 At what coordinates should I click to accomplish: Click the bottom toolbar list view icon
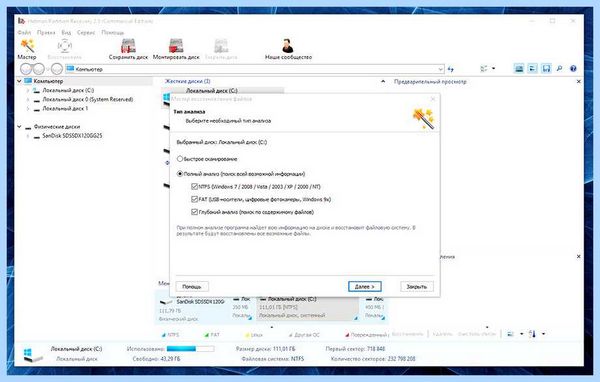coord(510,334)
